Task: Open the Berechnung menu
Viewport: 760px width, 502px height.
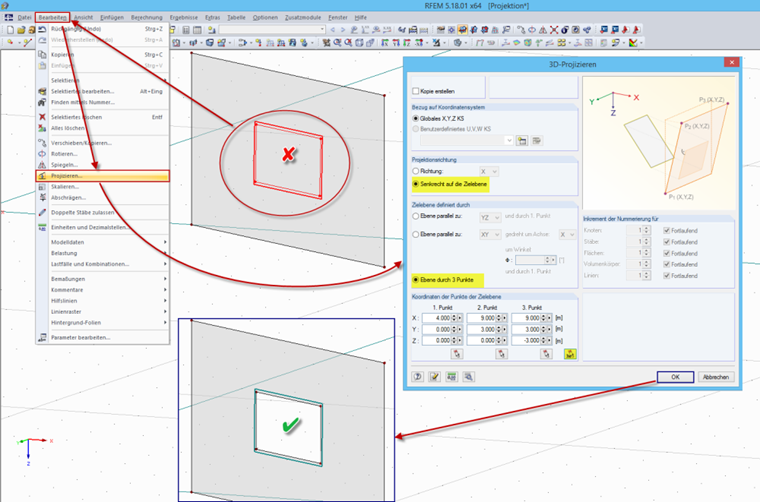Action: click(147, 17)
